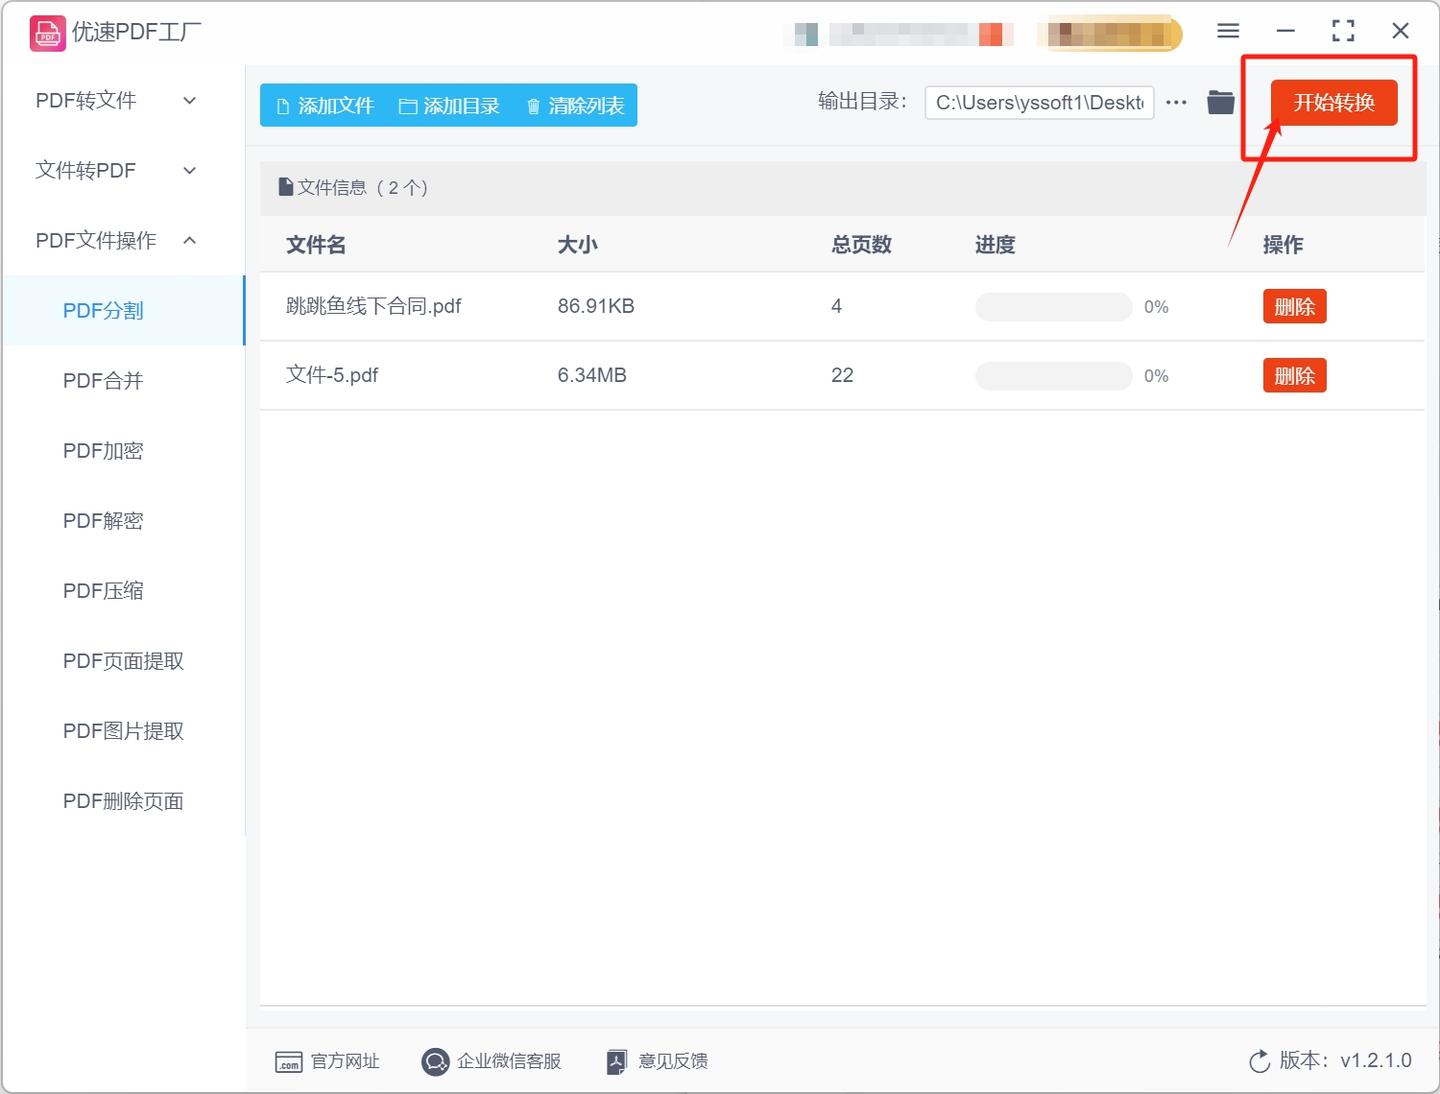Click 清除列表 to clear the list

pos(575,106)
